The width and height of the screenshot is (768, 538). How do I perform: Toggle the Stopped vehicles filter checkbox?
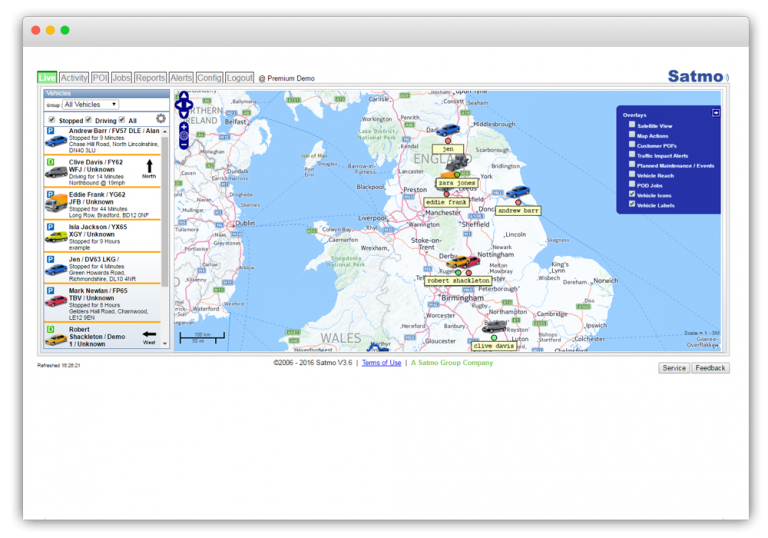[51, 120]
